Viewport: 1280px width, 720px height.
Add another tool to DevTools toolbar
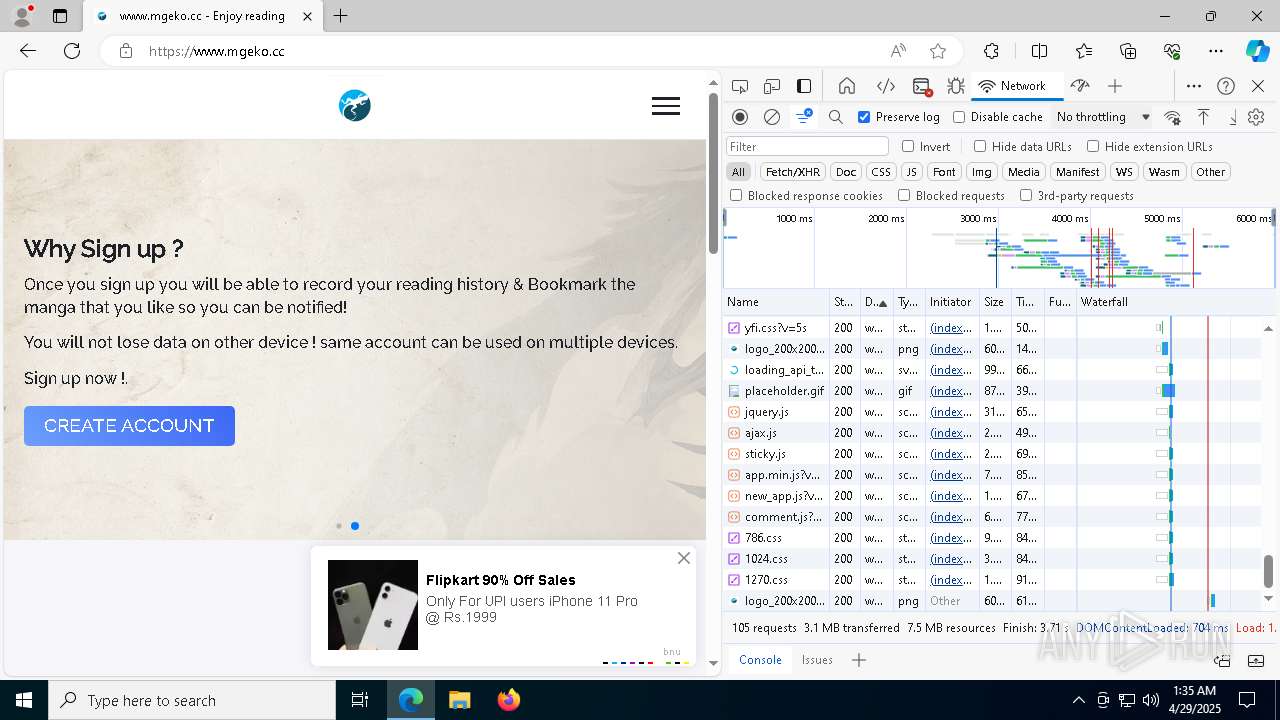pyautogui.click(x=1115, y=86)
